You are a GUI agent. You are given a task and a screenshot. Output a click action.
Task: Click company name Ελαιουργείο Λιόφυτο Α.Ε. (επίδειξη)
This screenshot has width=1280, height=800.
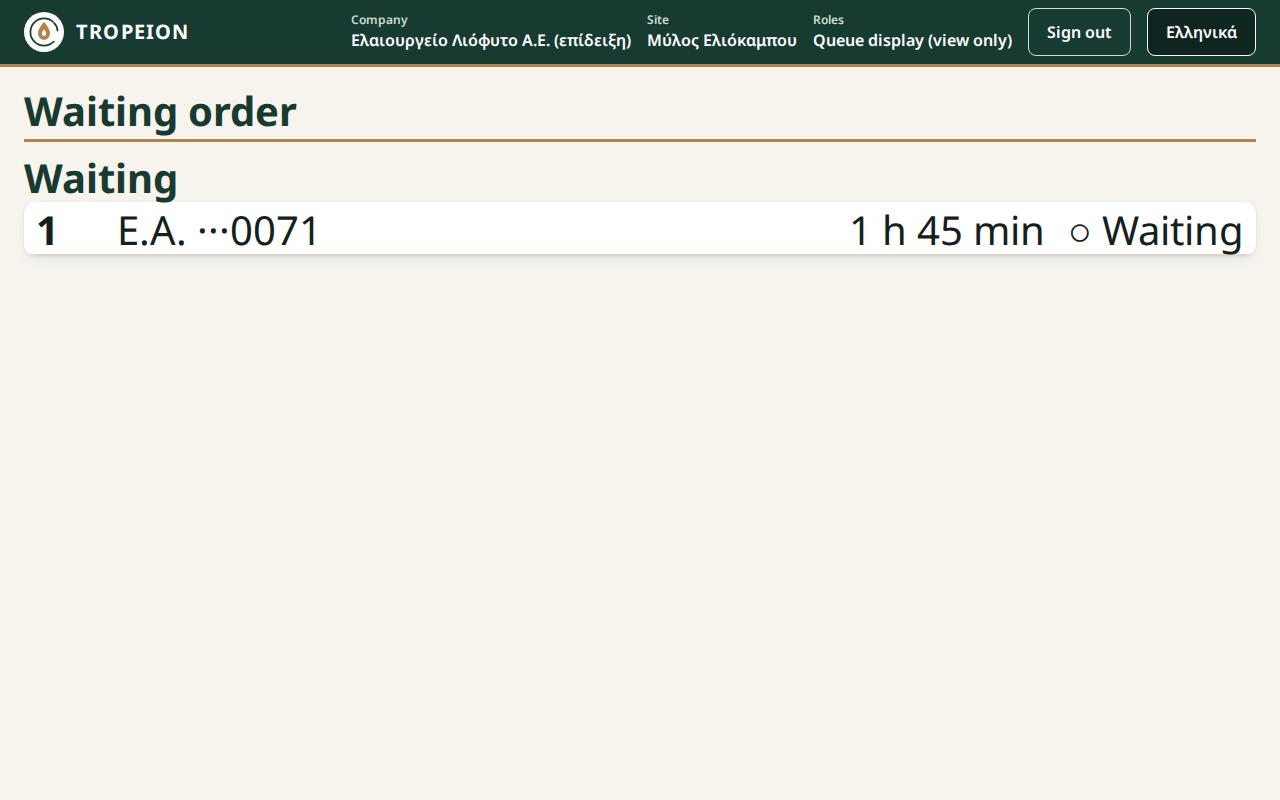491,41
